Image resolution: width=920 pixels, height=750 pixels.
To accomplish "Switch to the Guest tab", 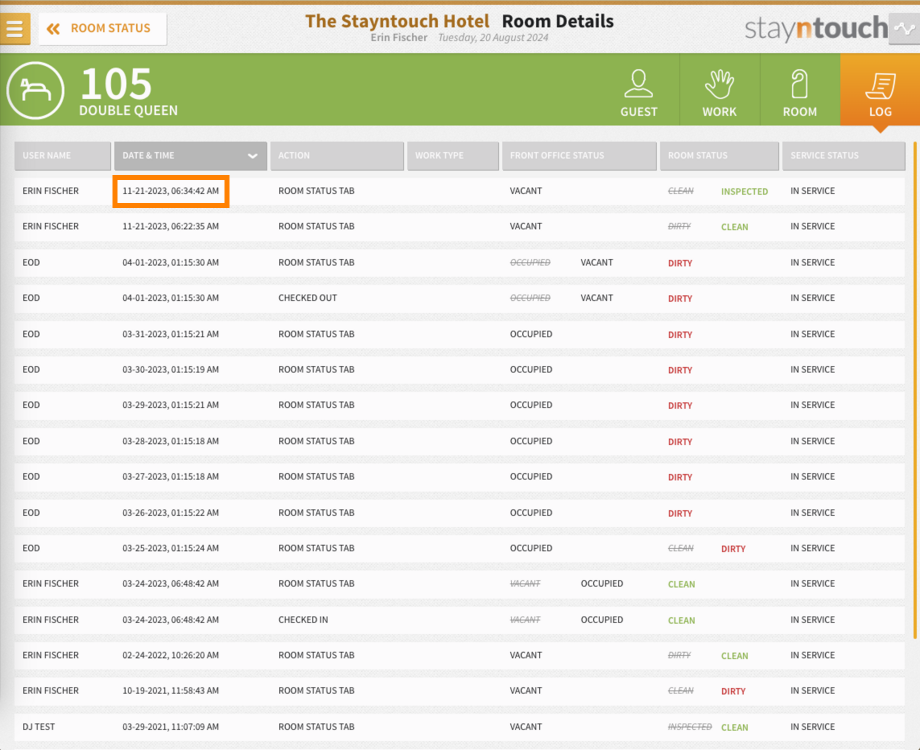I will coord(638,92).
